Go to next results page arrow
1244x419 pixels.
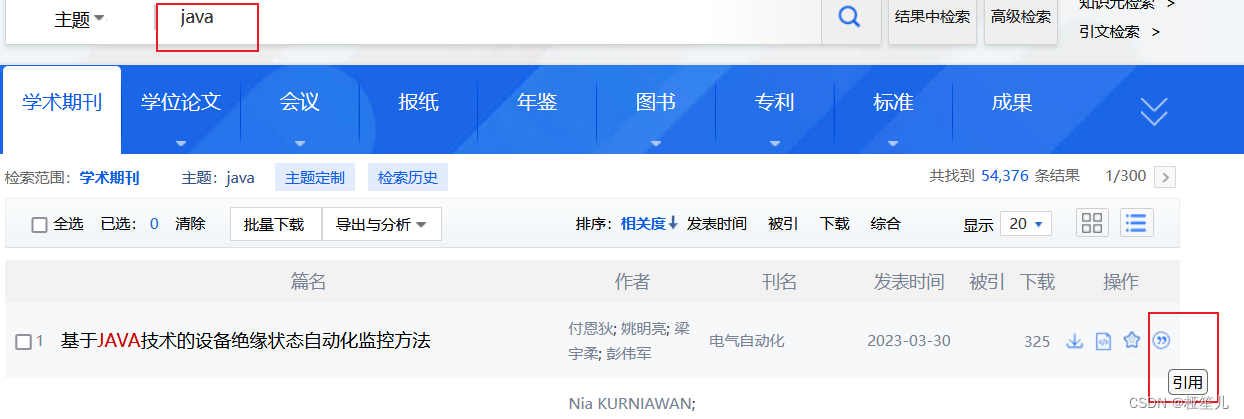(x=1165, y=177)
